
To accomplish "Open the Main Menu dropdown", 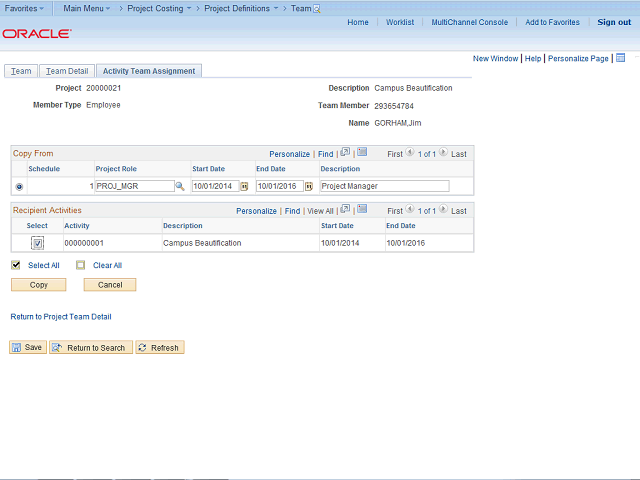I will click(x=87, y=9).
